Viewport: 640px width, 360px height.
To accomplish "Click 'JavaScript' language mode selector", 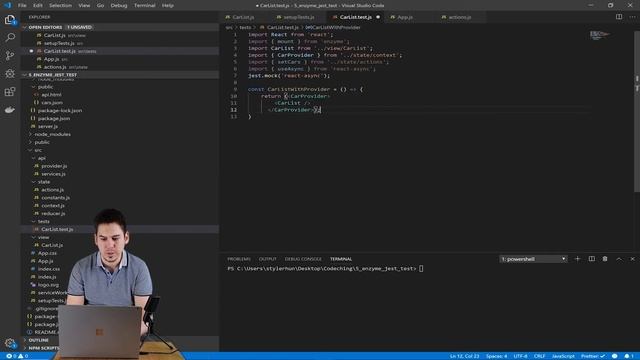I will pos(563,356).
